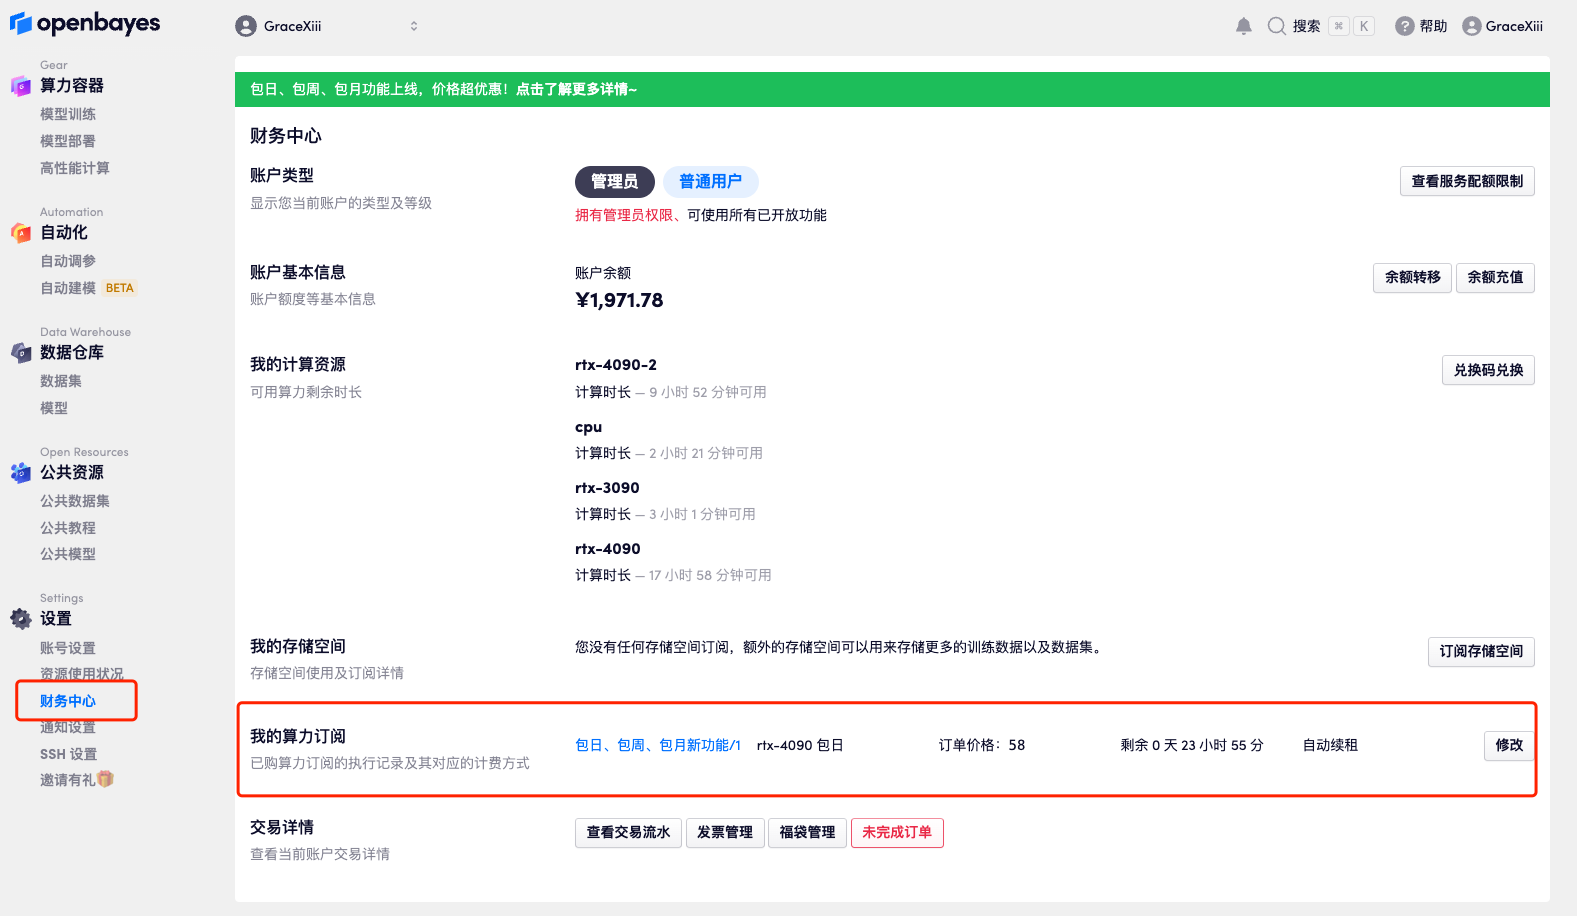
Task: Open 包日、包周、包月新功能/1 link
Action: pos(658,745)
